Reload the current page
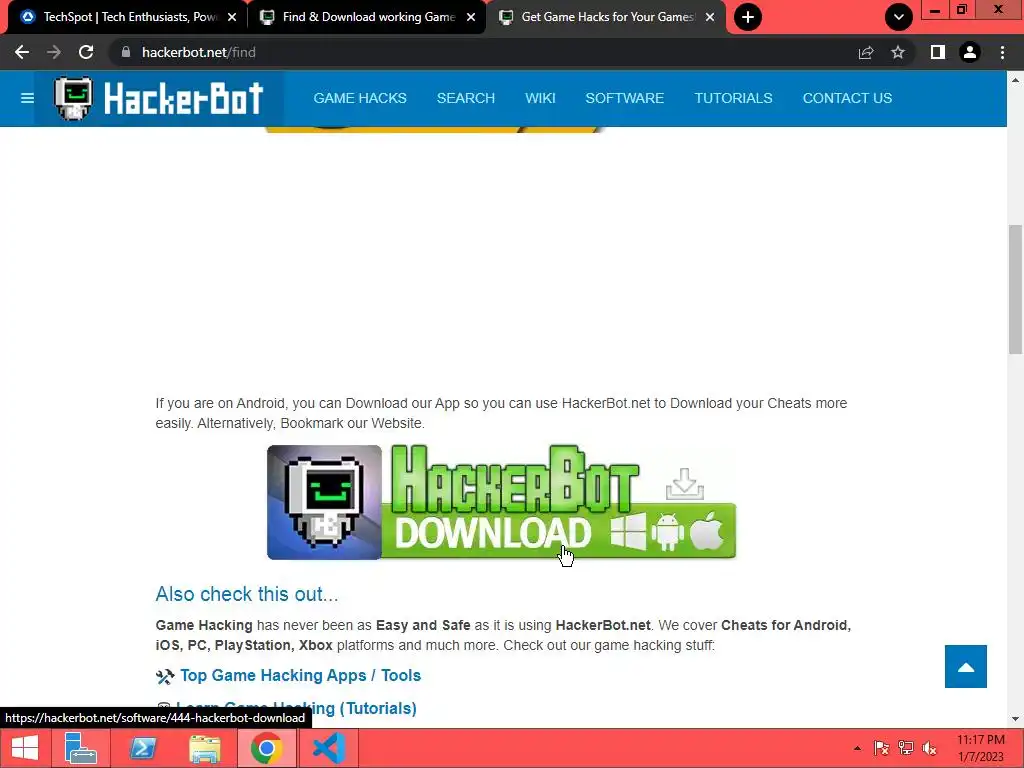 click(x=86, y=52)
